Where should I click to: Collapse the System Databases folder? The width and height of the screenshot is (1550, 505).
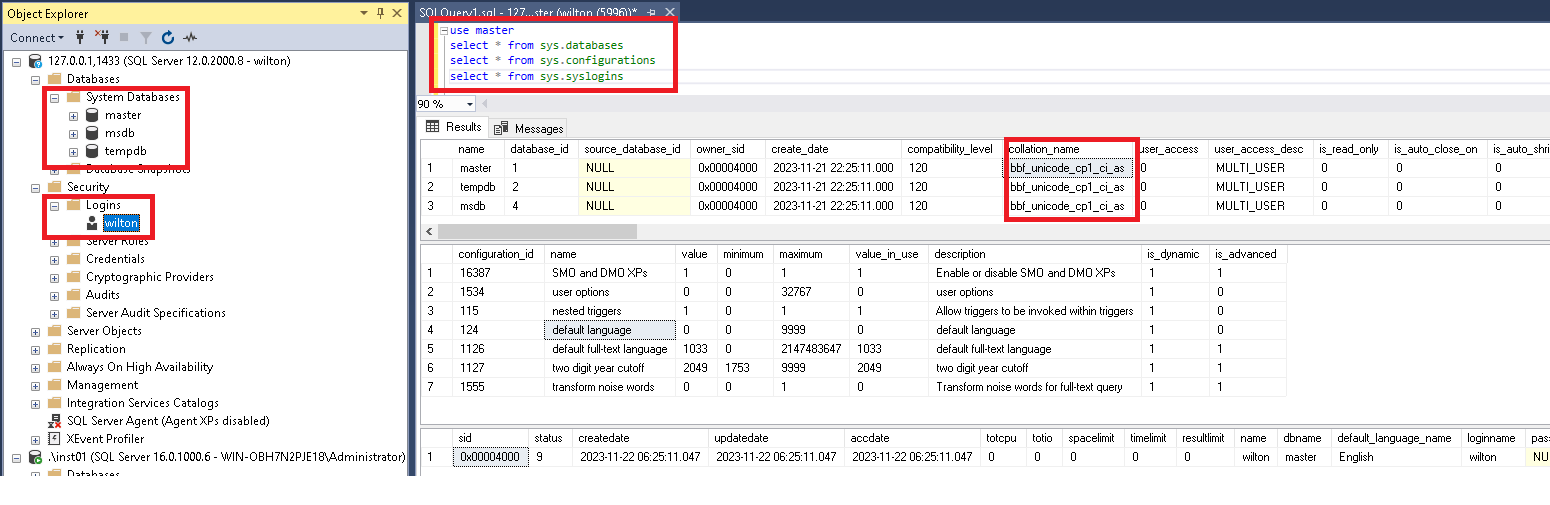pyautogui.click(x=55, y=98)
